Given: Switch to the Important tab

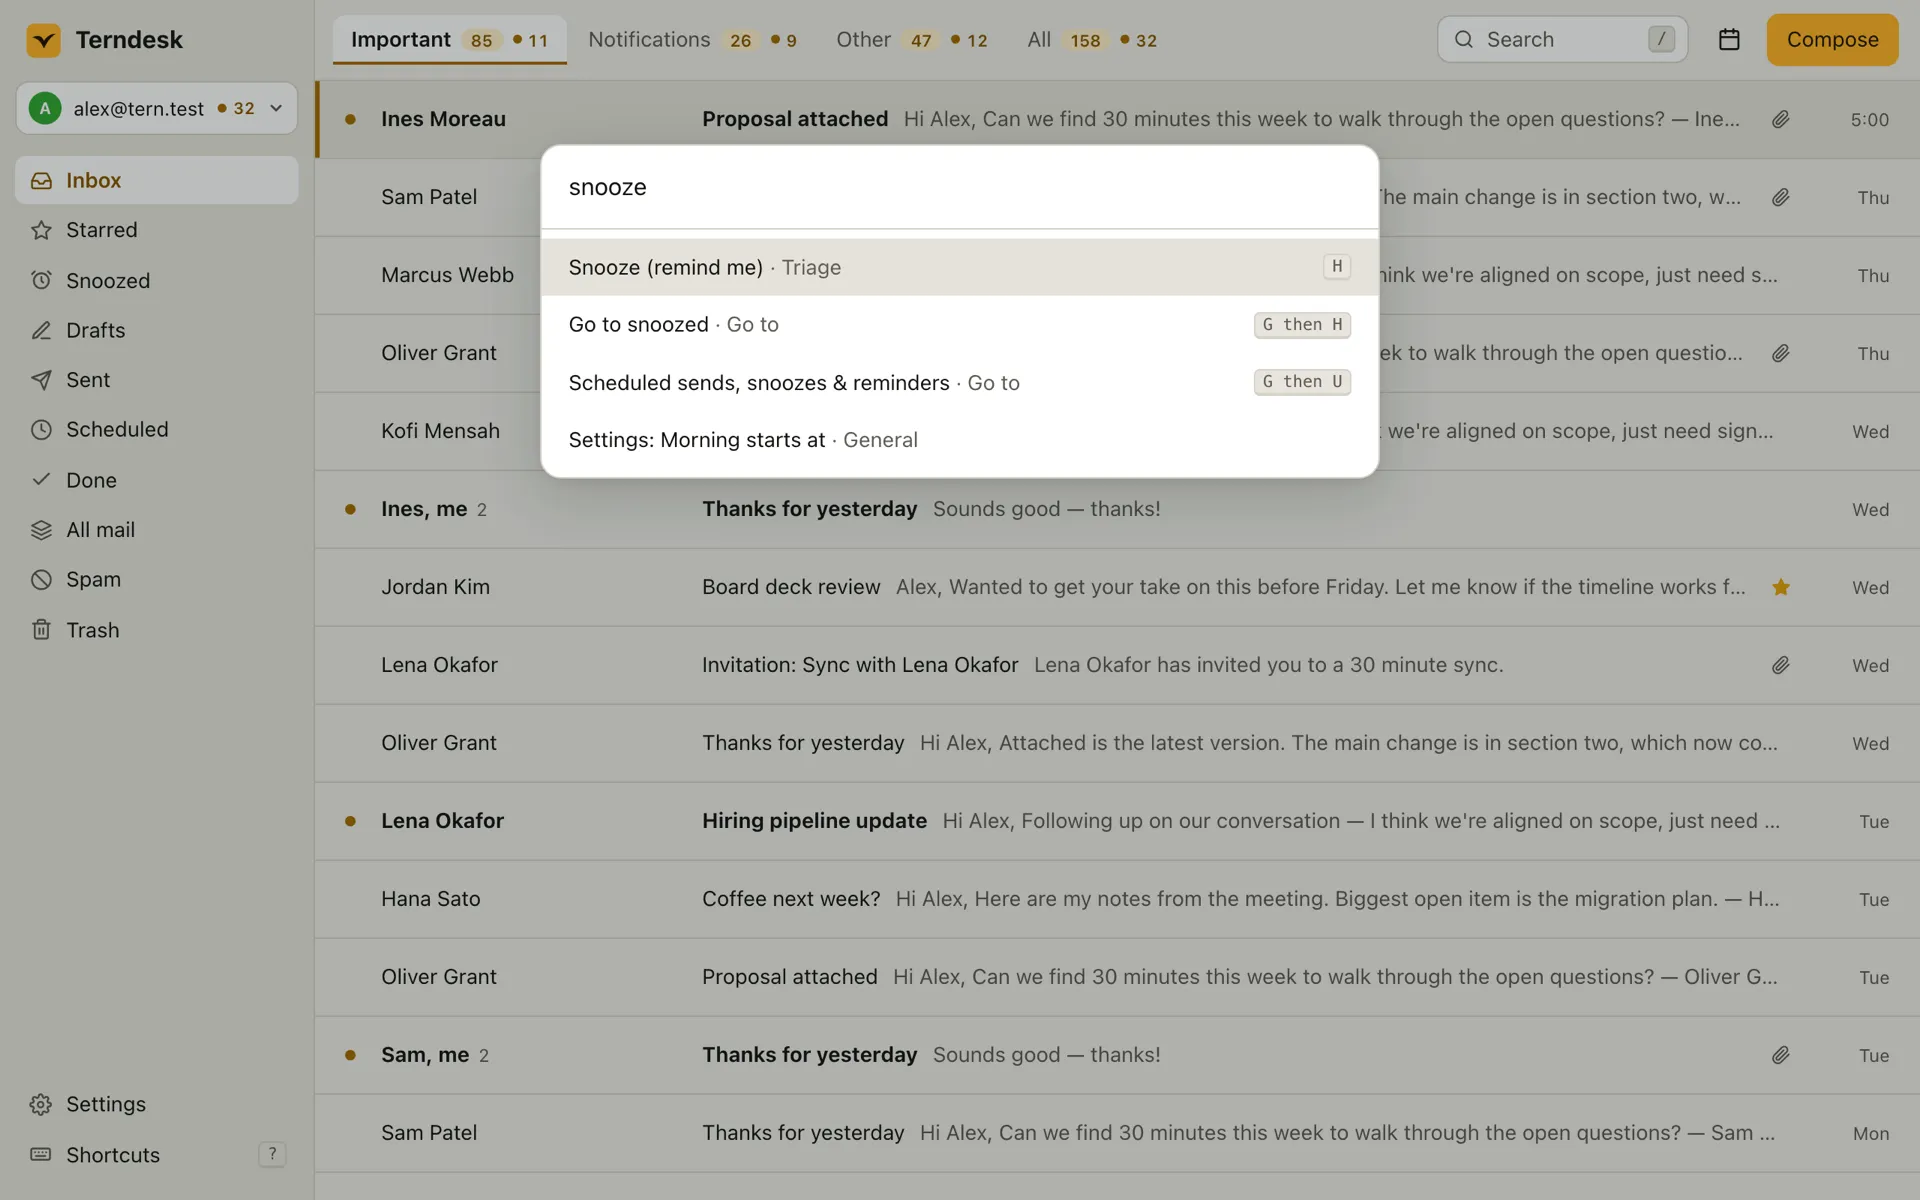Looking at the screenshot, I should 450,40.
